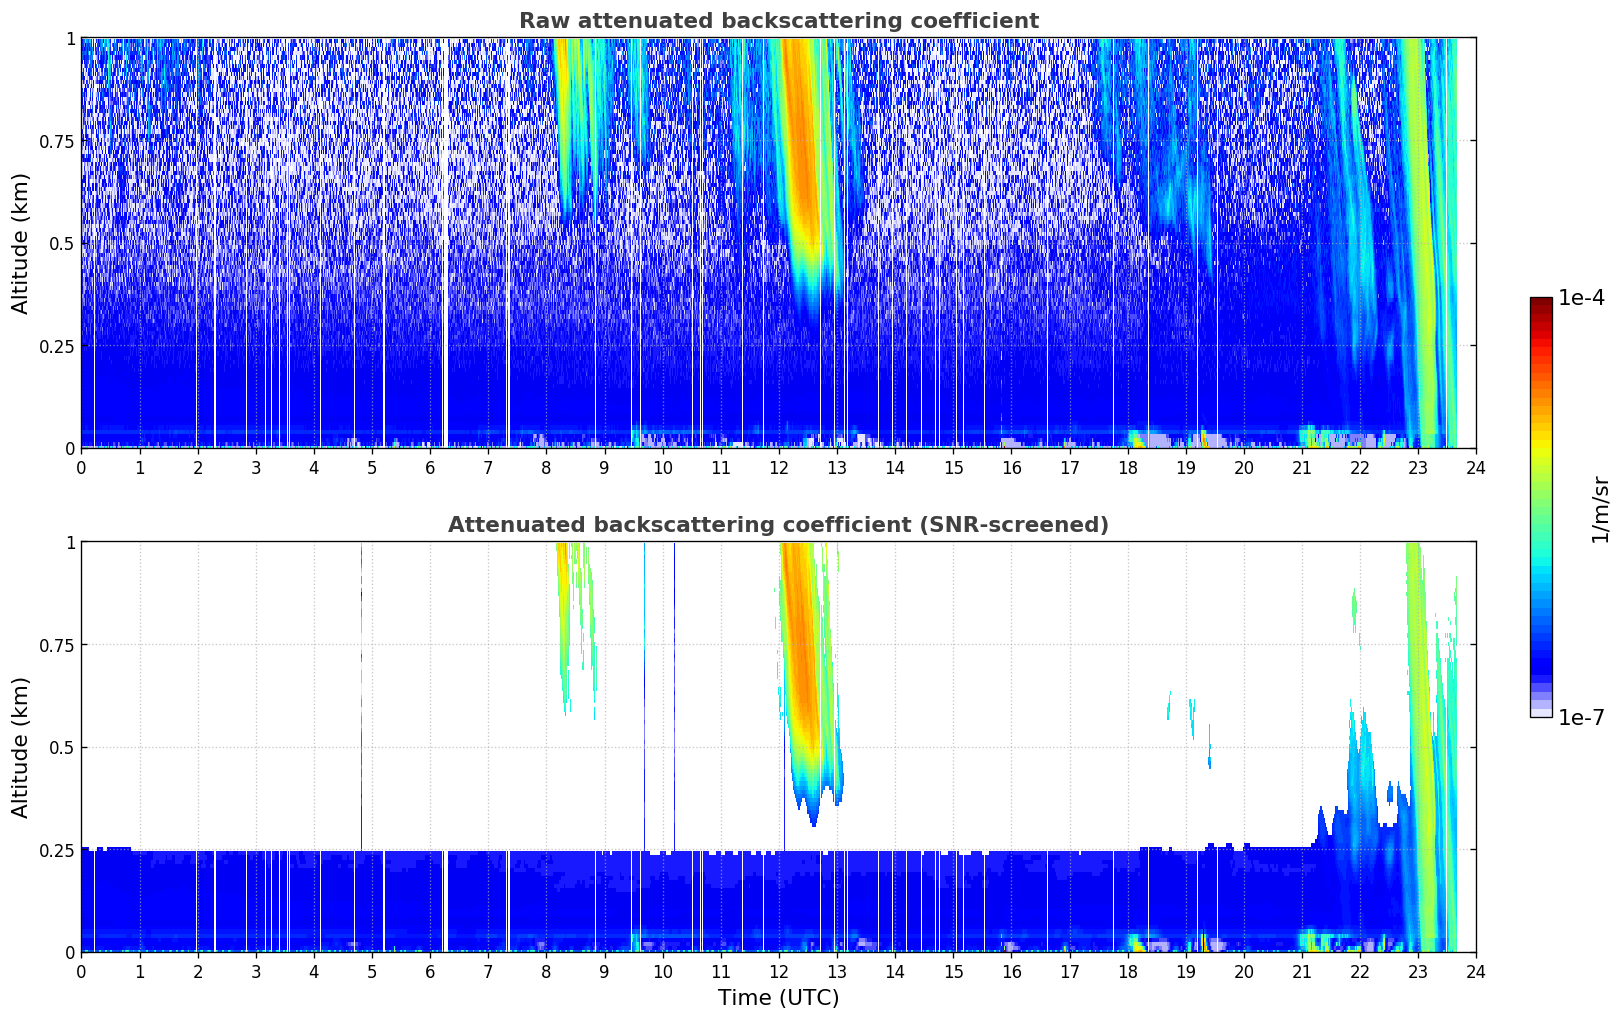Click hour 12 tick on bottom time axis
Viewport: 1621px width, 1020px height.
coord(778,971)
